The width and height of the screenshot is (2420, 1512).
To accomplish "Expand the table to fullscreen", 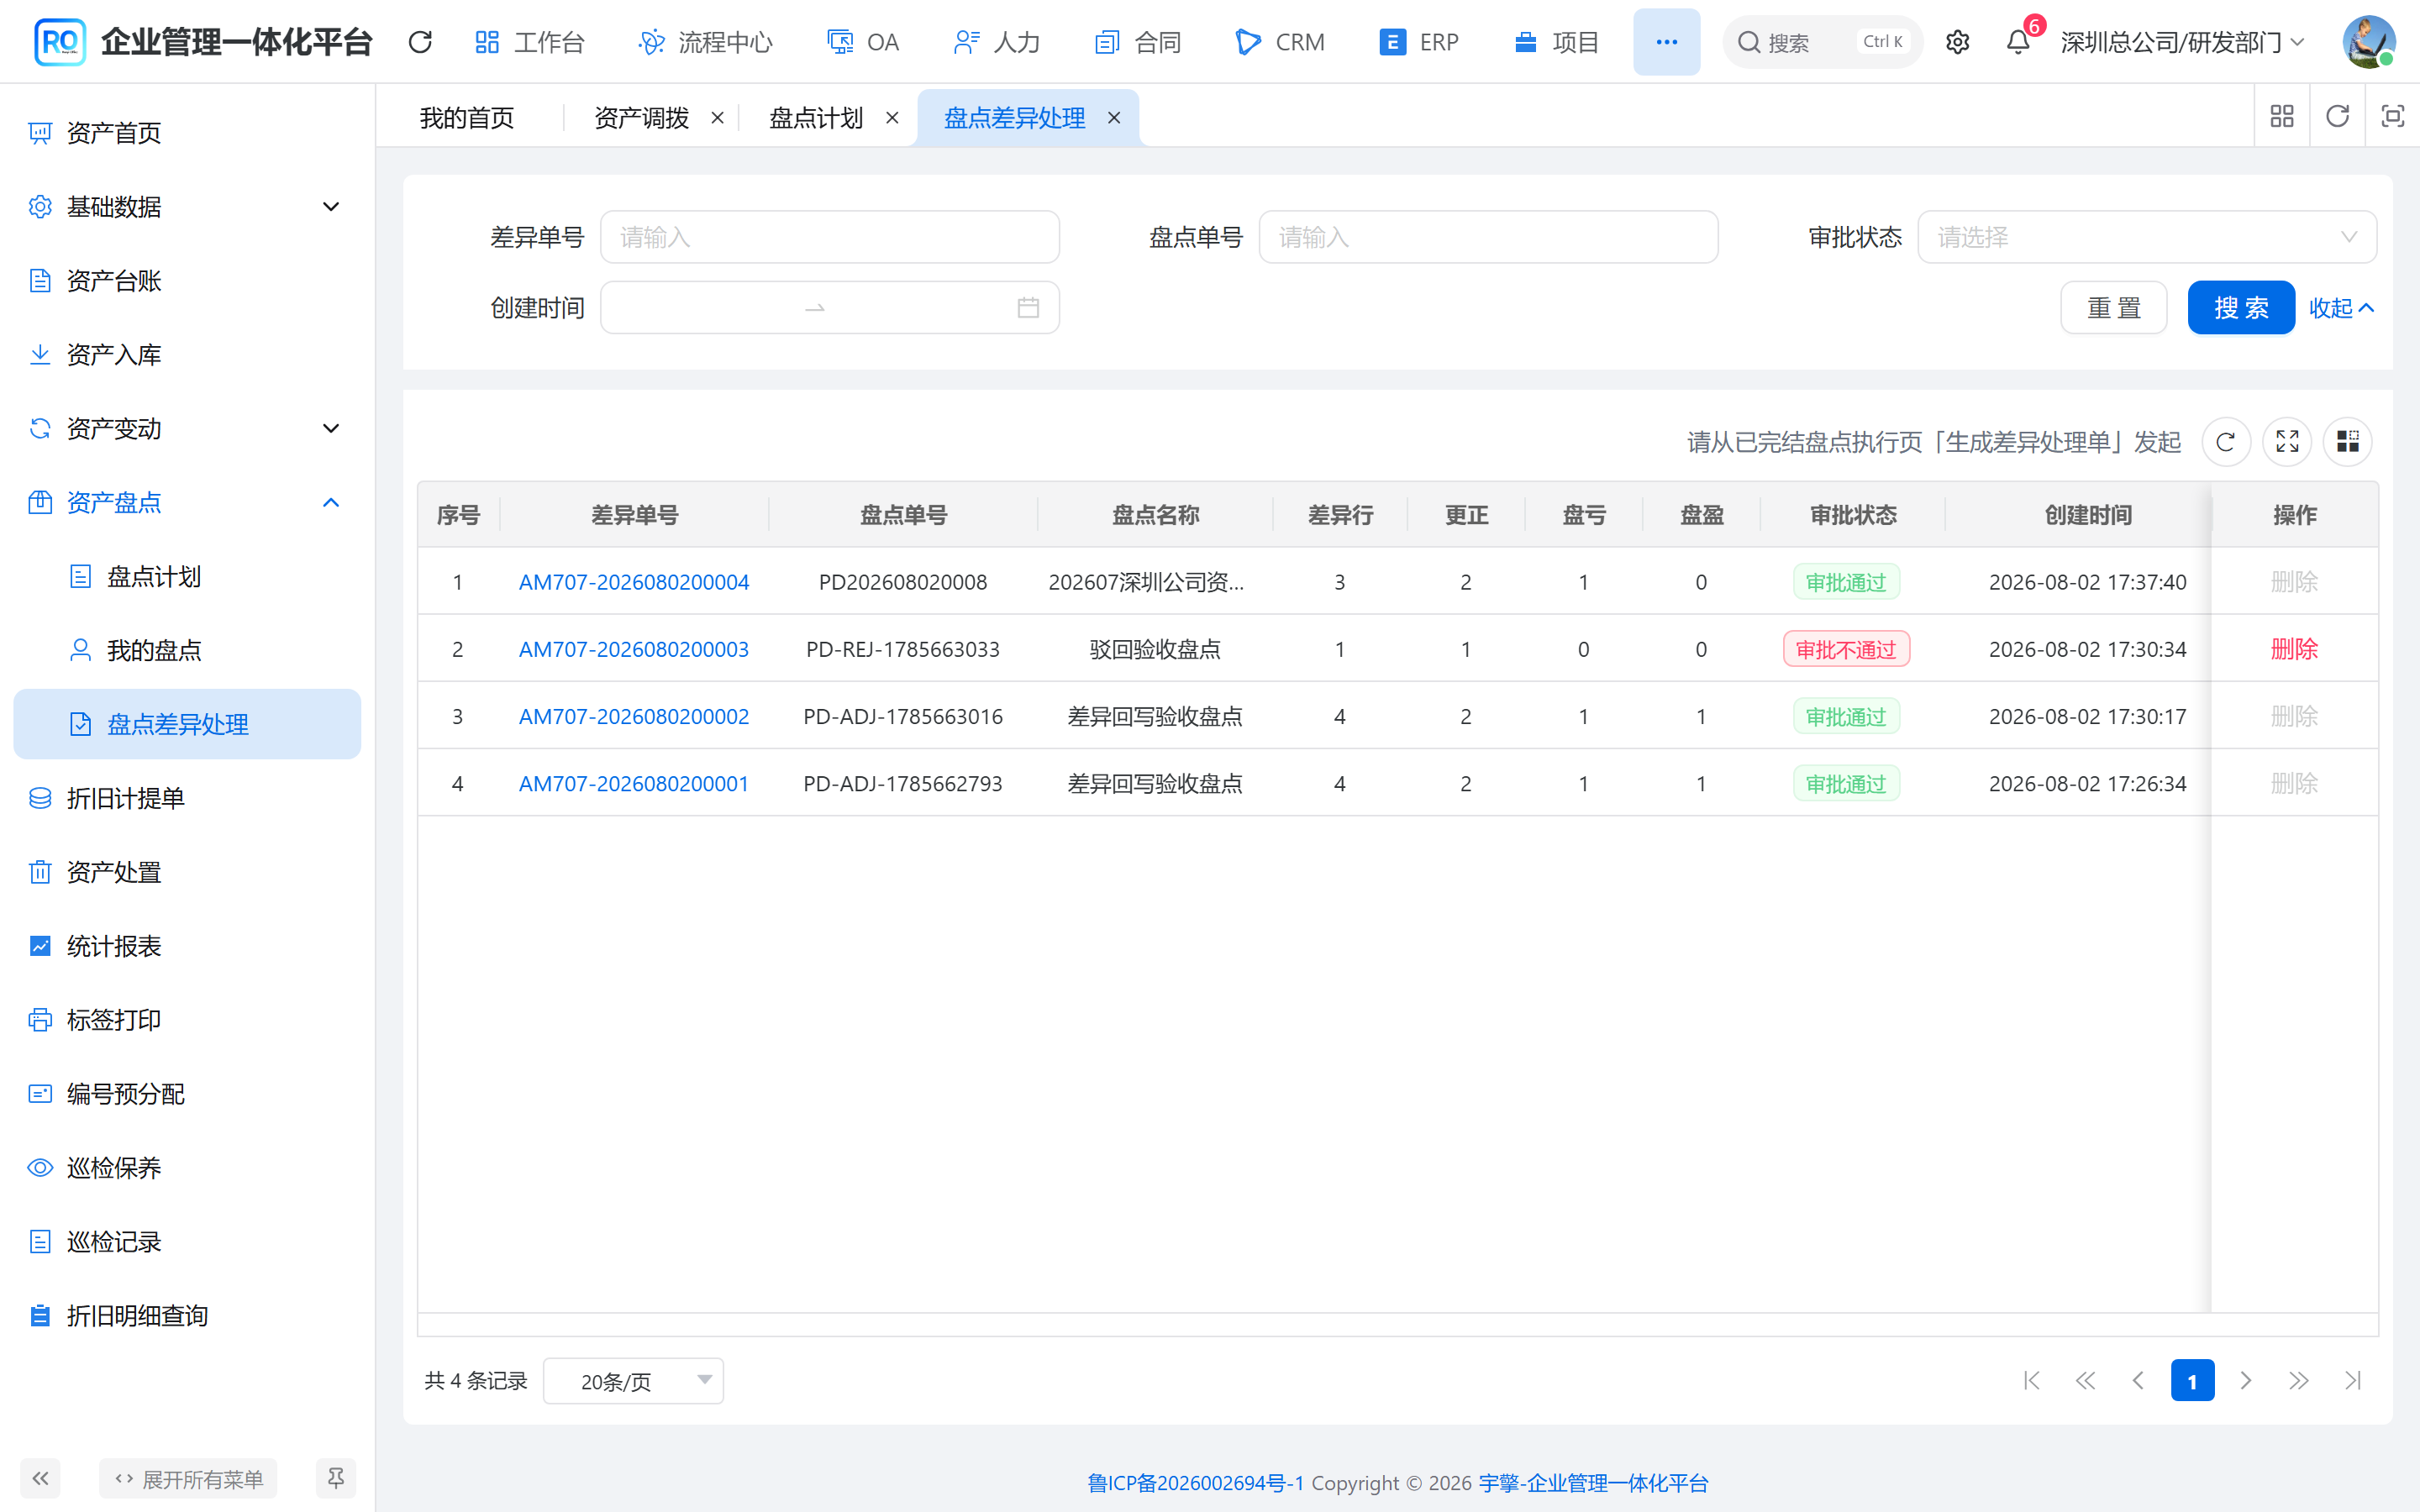I will point(2287,442).
